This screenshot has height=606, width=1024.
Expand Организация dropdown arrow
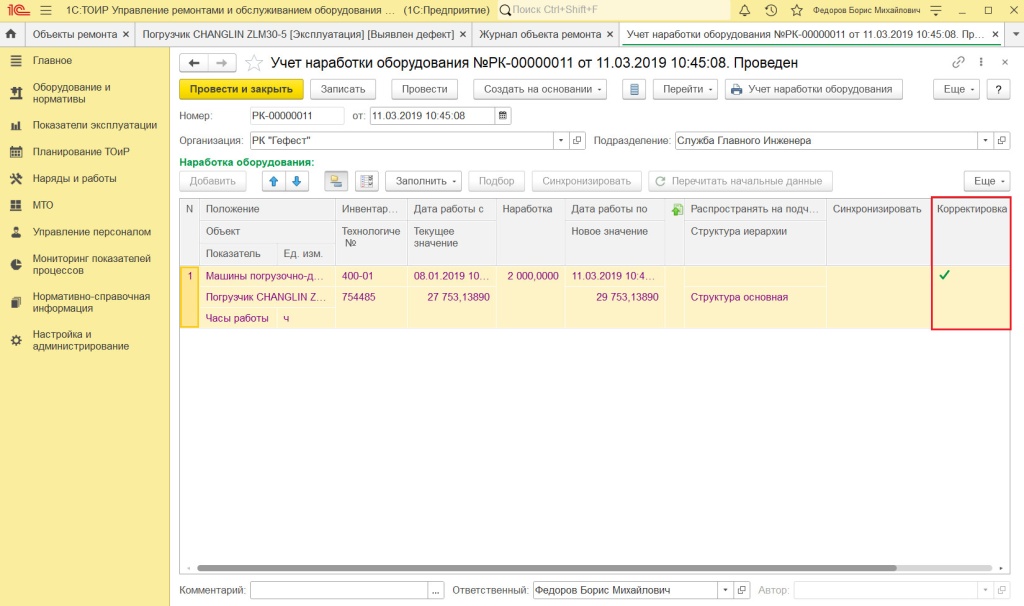click(560, 140)
